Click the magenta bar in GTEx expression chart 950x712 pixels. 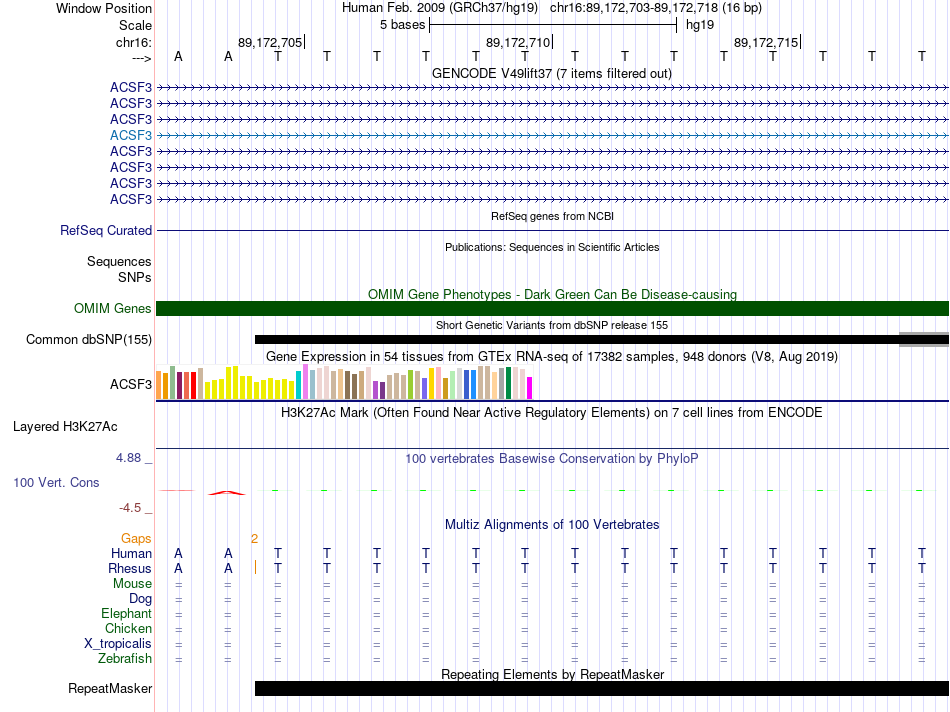[529, 387]
